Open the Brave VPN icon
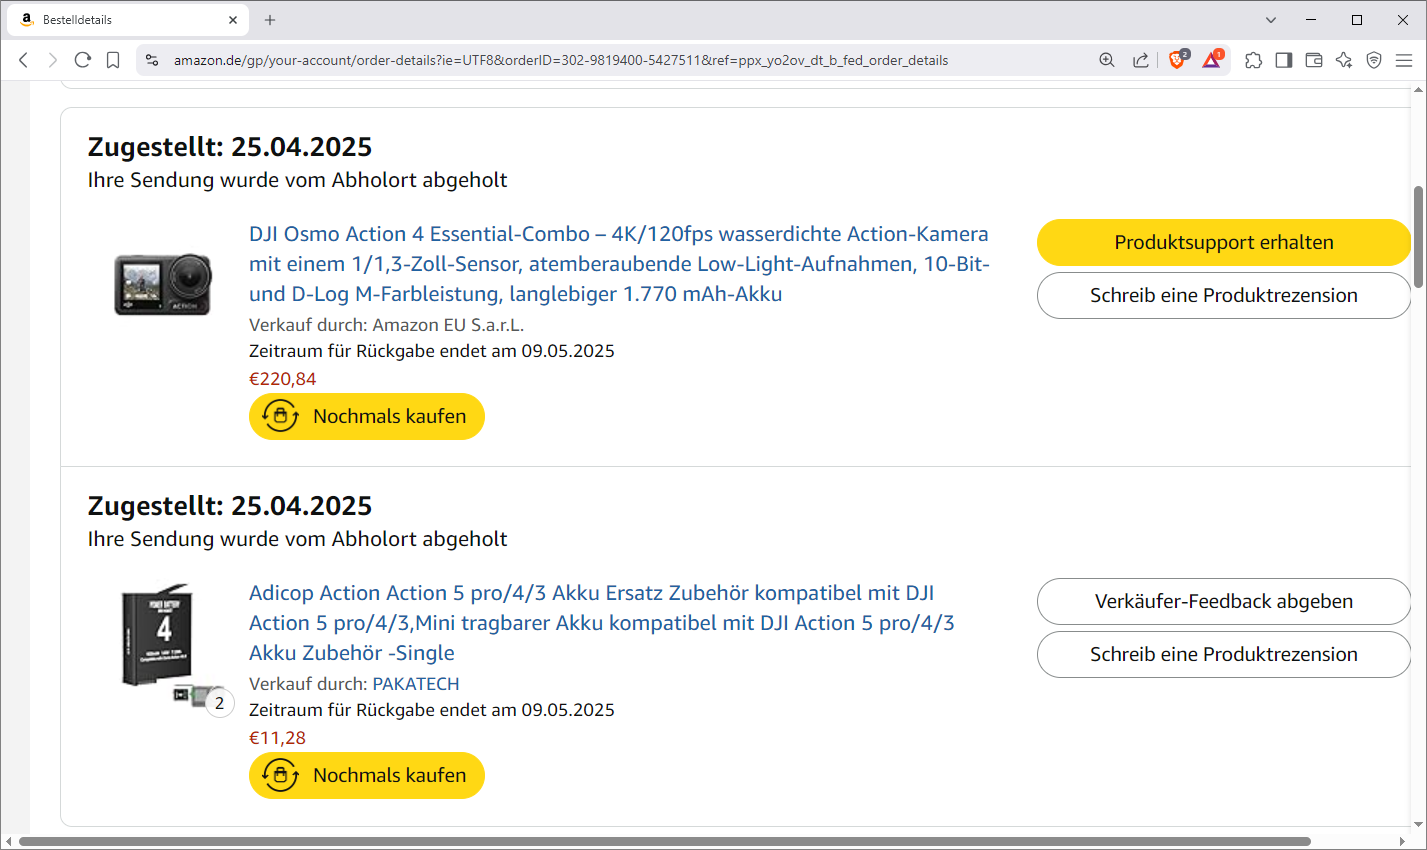 coord(1374,60)
